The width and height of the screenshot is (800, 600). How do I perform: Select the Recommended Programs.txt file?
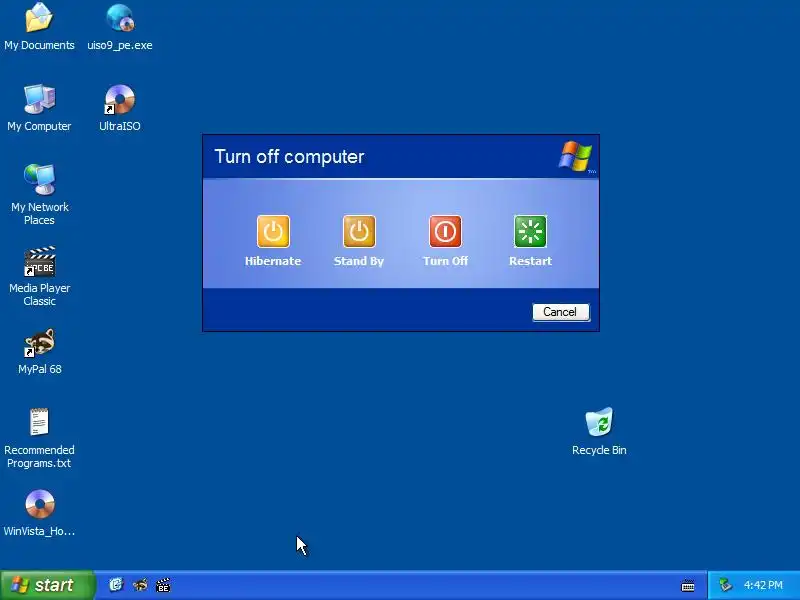pyautogui.click(x=39, y=422)
